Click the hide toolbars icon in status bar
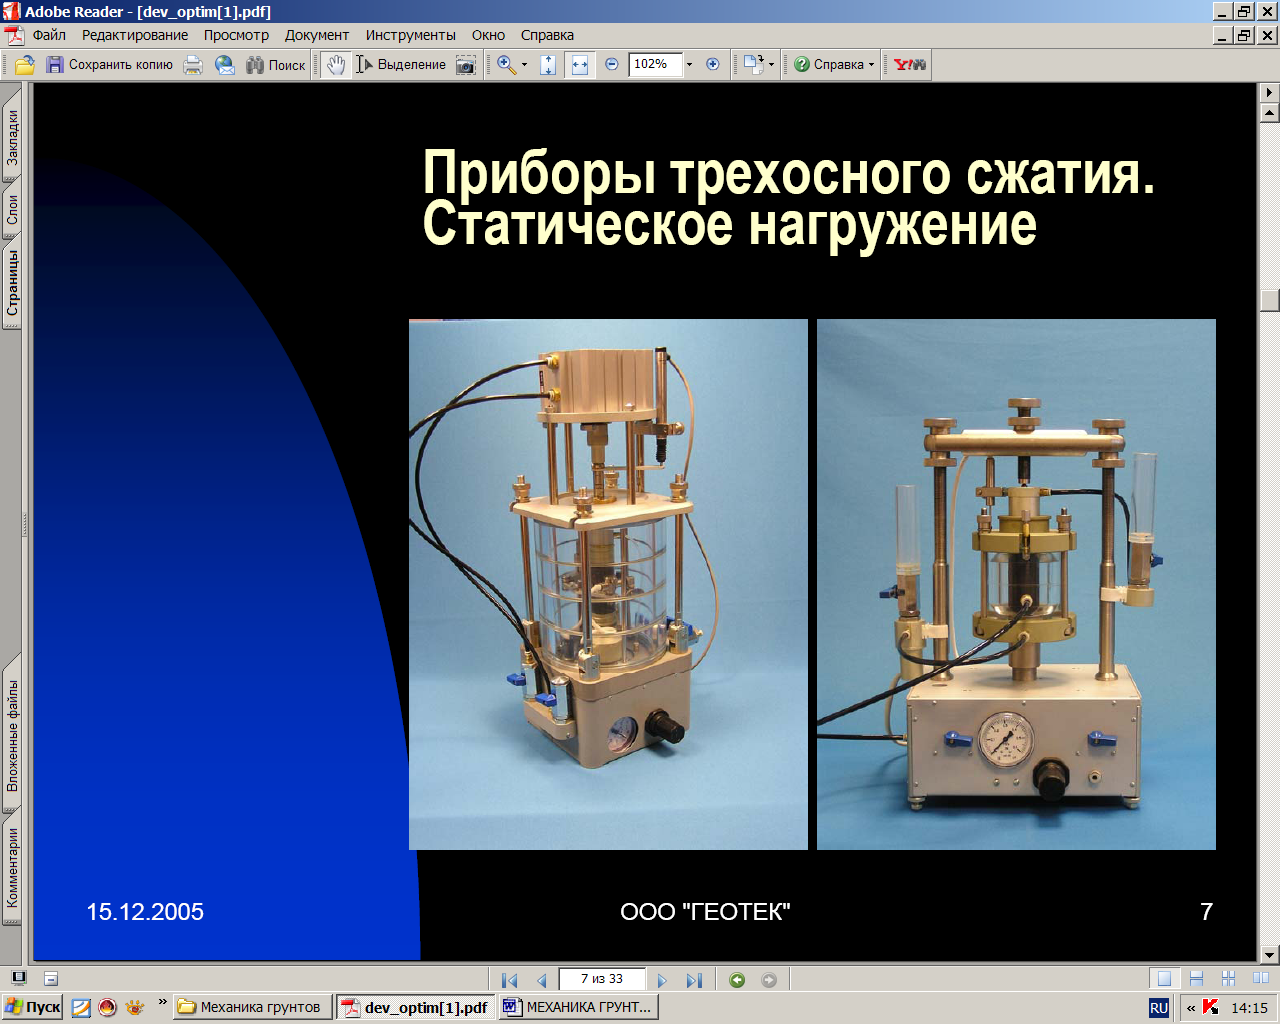Screen dimensions: 1280x1024 click(51, 979)
